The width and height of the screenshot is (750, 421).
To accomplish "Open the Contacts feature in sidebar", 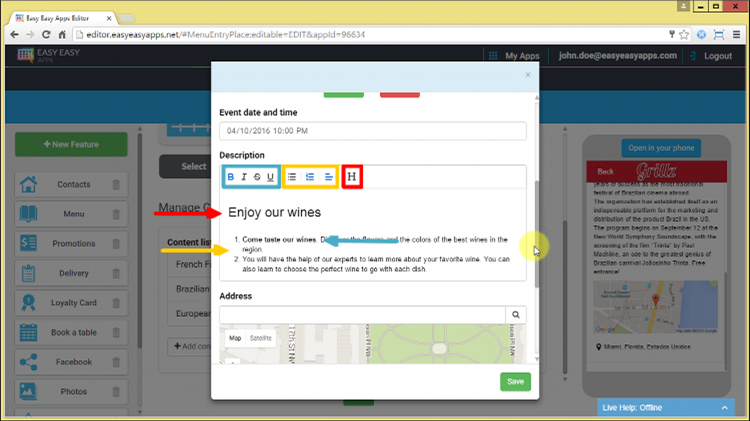I will 71,184.
